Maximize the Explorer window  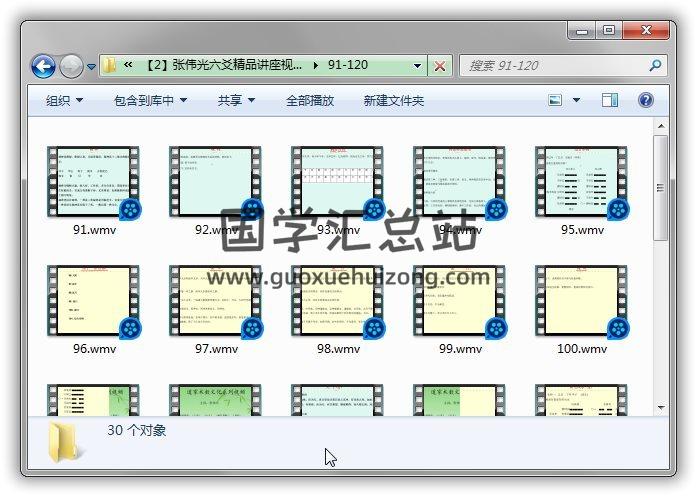[x=609, y=31]
